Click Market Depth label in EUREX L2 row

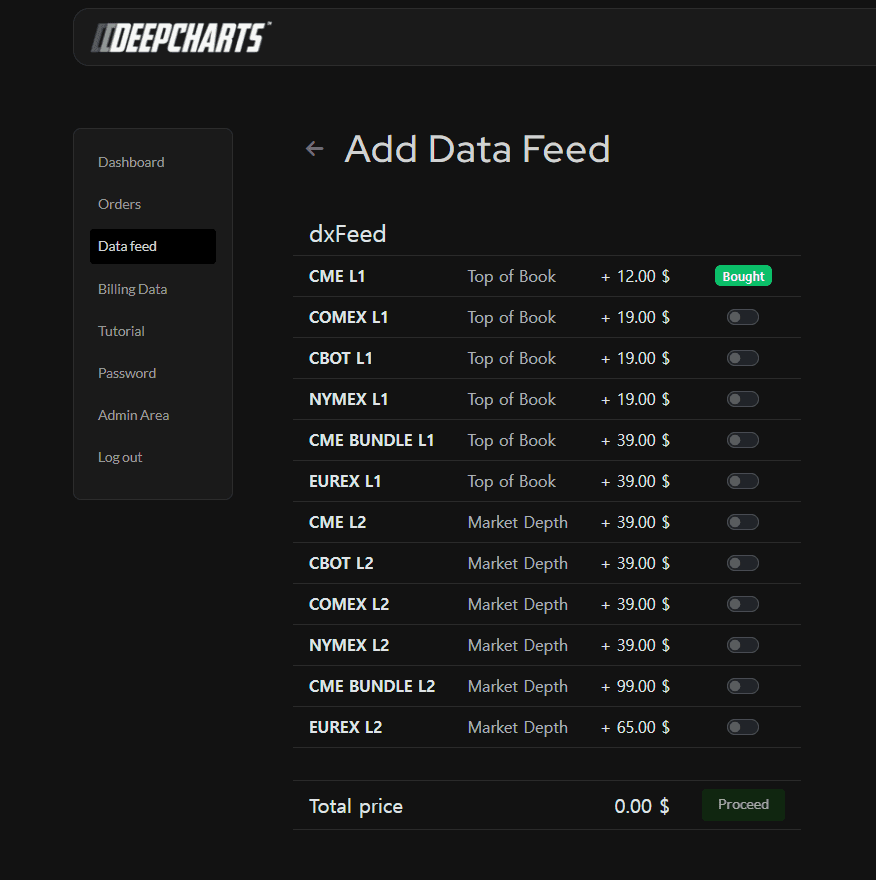coord(517,727)
